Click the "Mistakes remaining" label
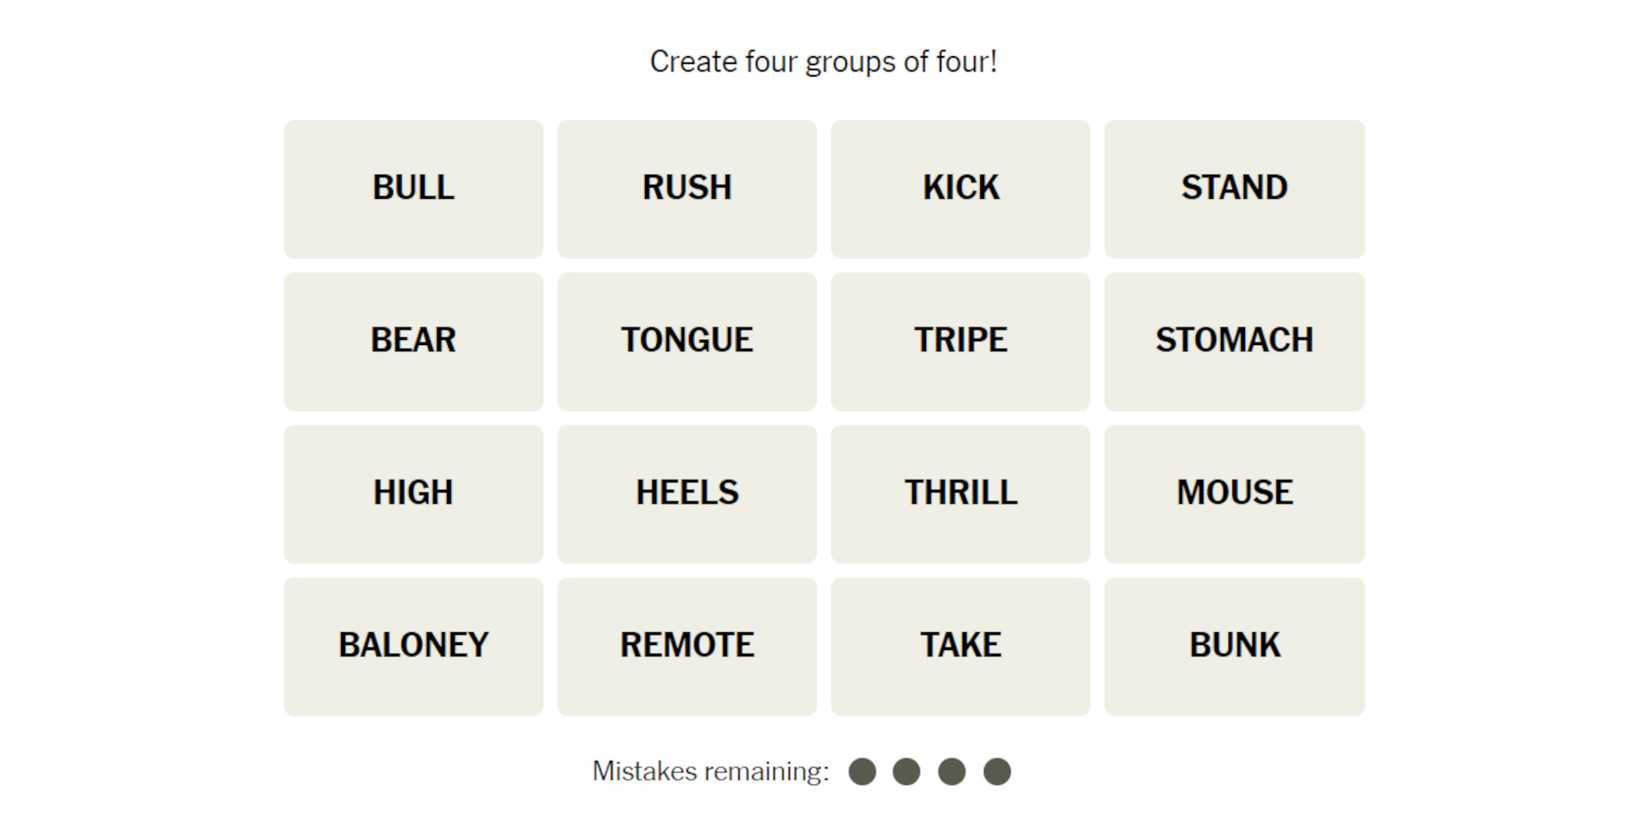The image size is (1650, 825). tap(710, 771)
